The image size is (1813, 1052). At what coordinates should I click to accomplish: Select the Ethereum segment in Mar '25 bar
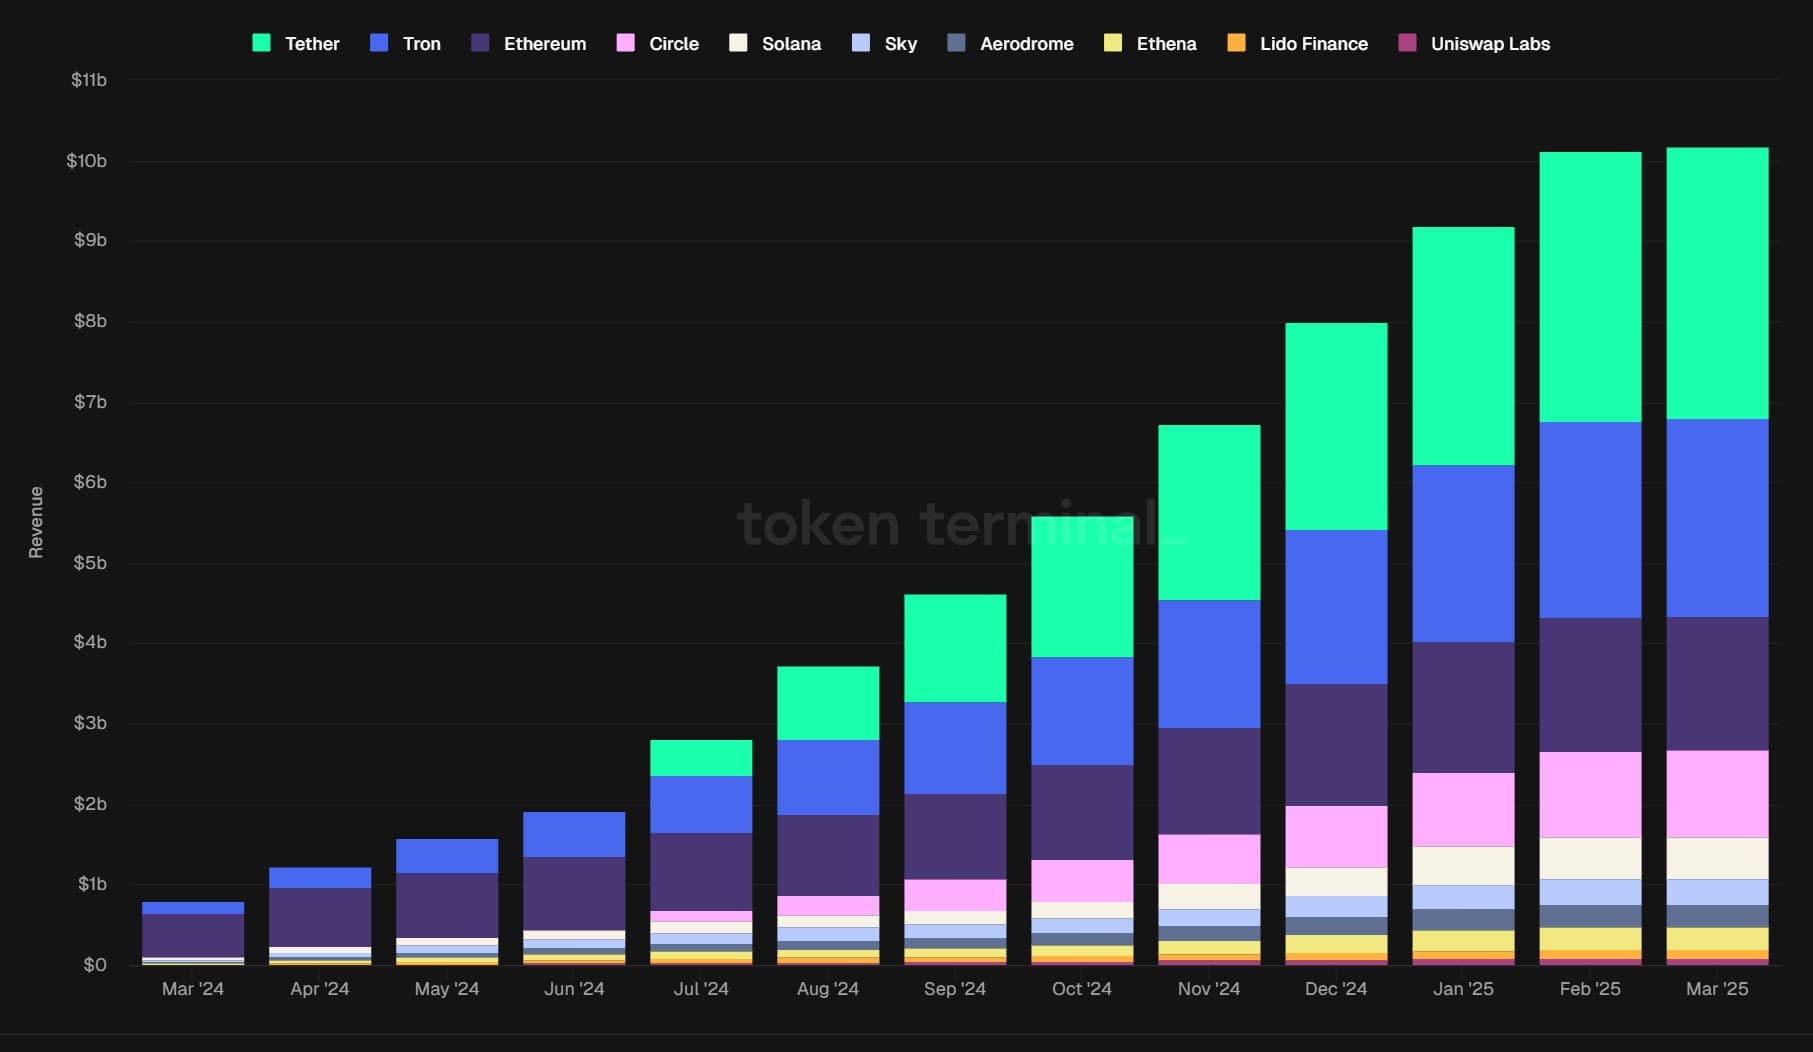1717,684
